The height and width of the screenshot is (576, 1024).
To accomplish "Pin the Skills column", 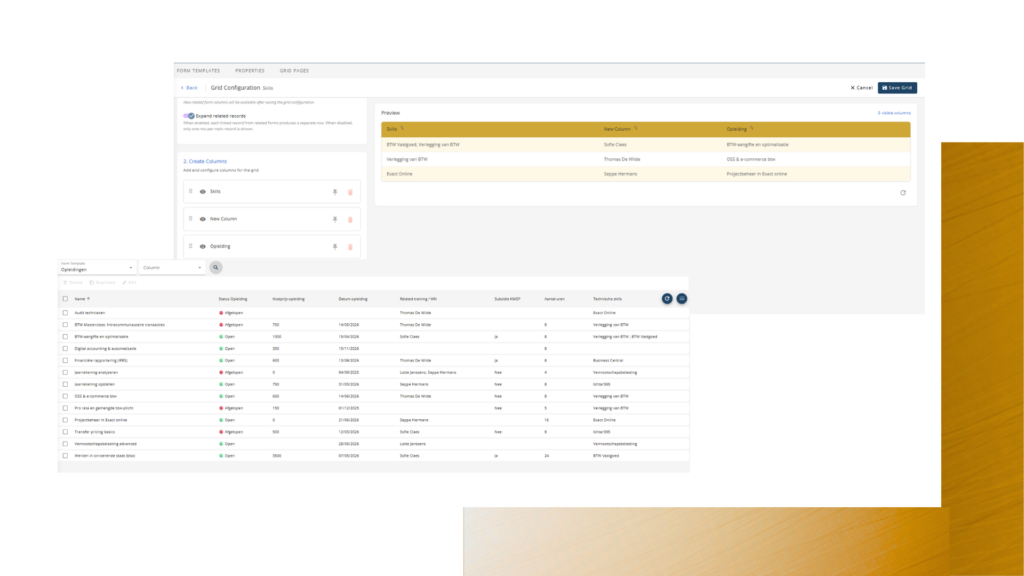I will [335, 192].
